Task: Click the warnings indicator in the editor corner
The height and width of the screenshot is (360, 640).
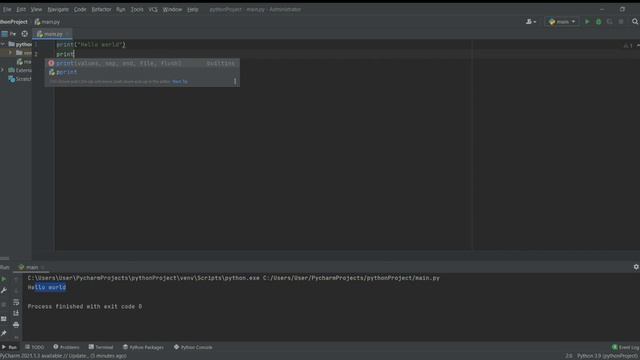Action: pyautogui.click(x=628, y=45)
